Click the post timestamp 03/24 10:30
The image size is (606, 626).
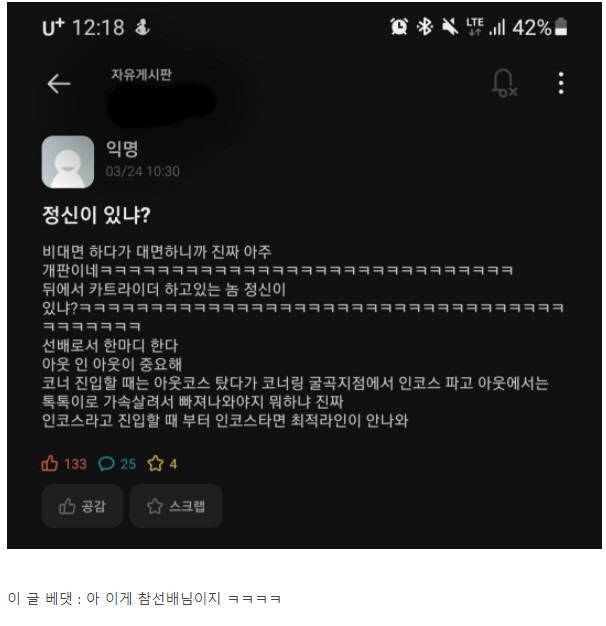coord(143,171)
